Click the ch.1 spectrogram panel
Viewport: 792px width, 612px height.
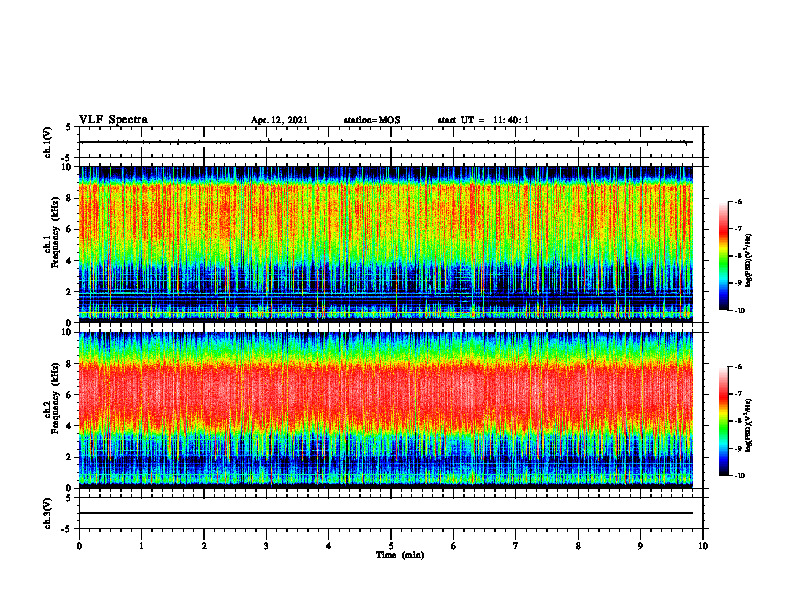(x=386, y=244)
